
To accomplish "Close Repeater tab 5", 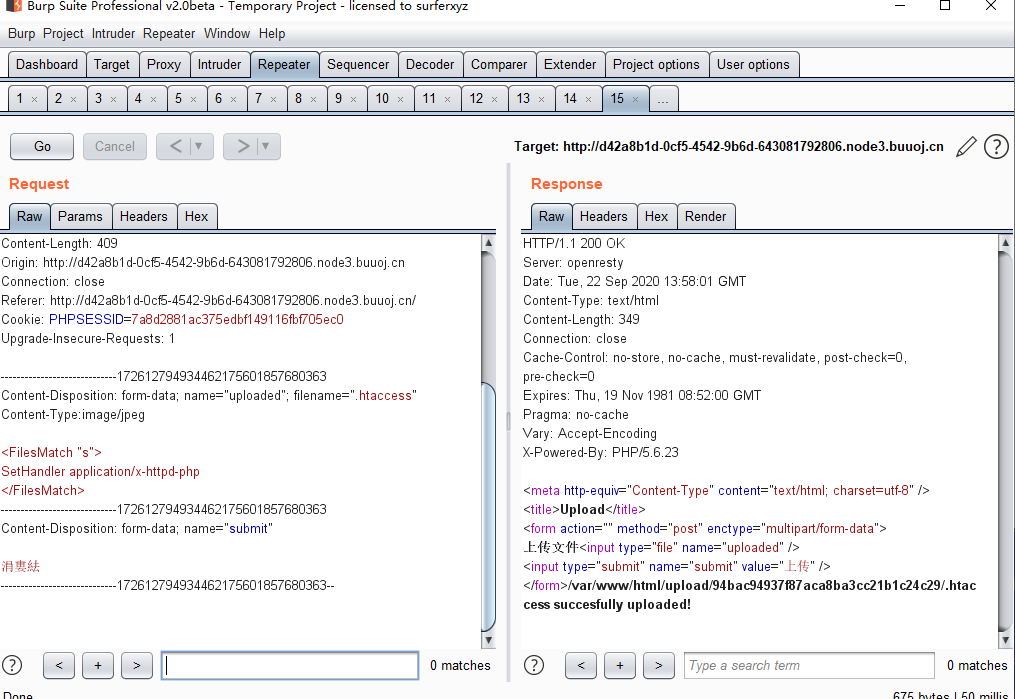I will 194,99.
